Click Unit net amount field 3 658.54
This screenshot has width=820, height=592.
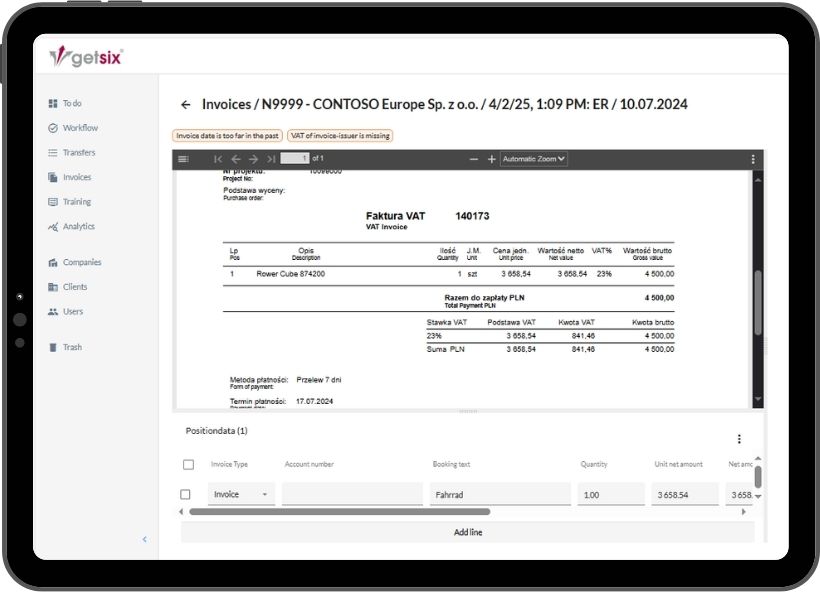[685, 494]
